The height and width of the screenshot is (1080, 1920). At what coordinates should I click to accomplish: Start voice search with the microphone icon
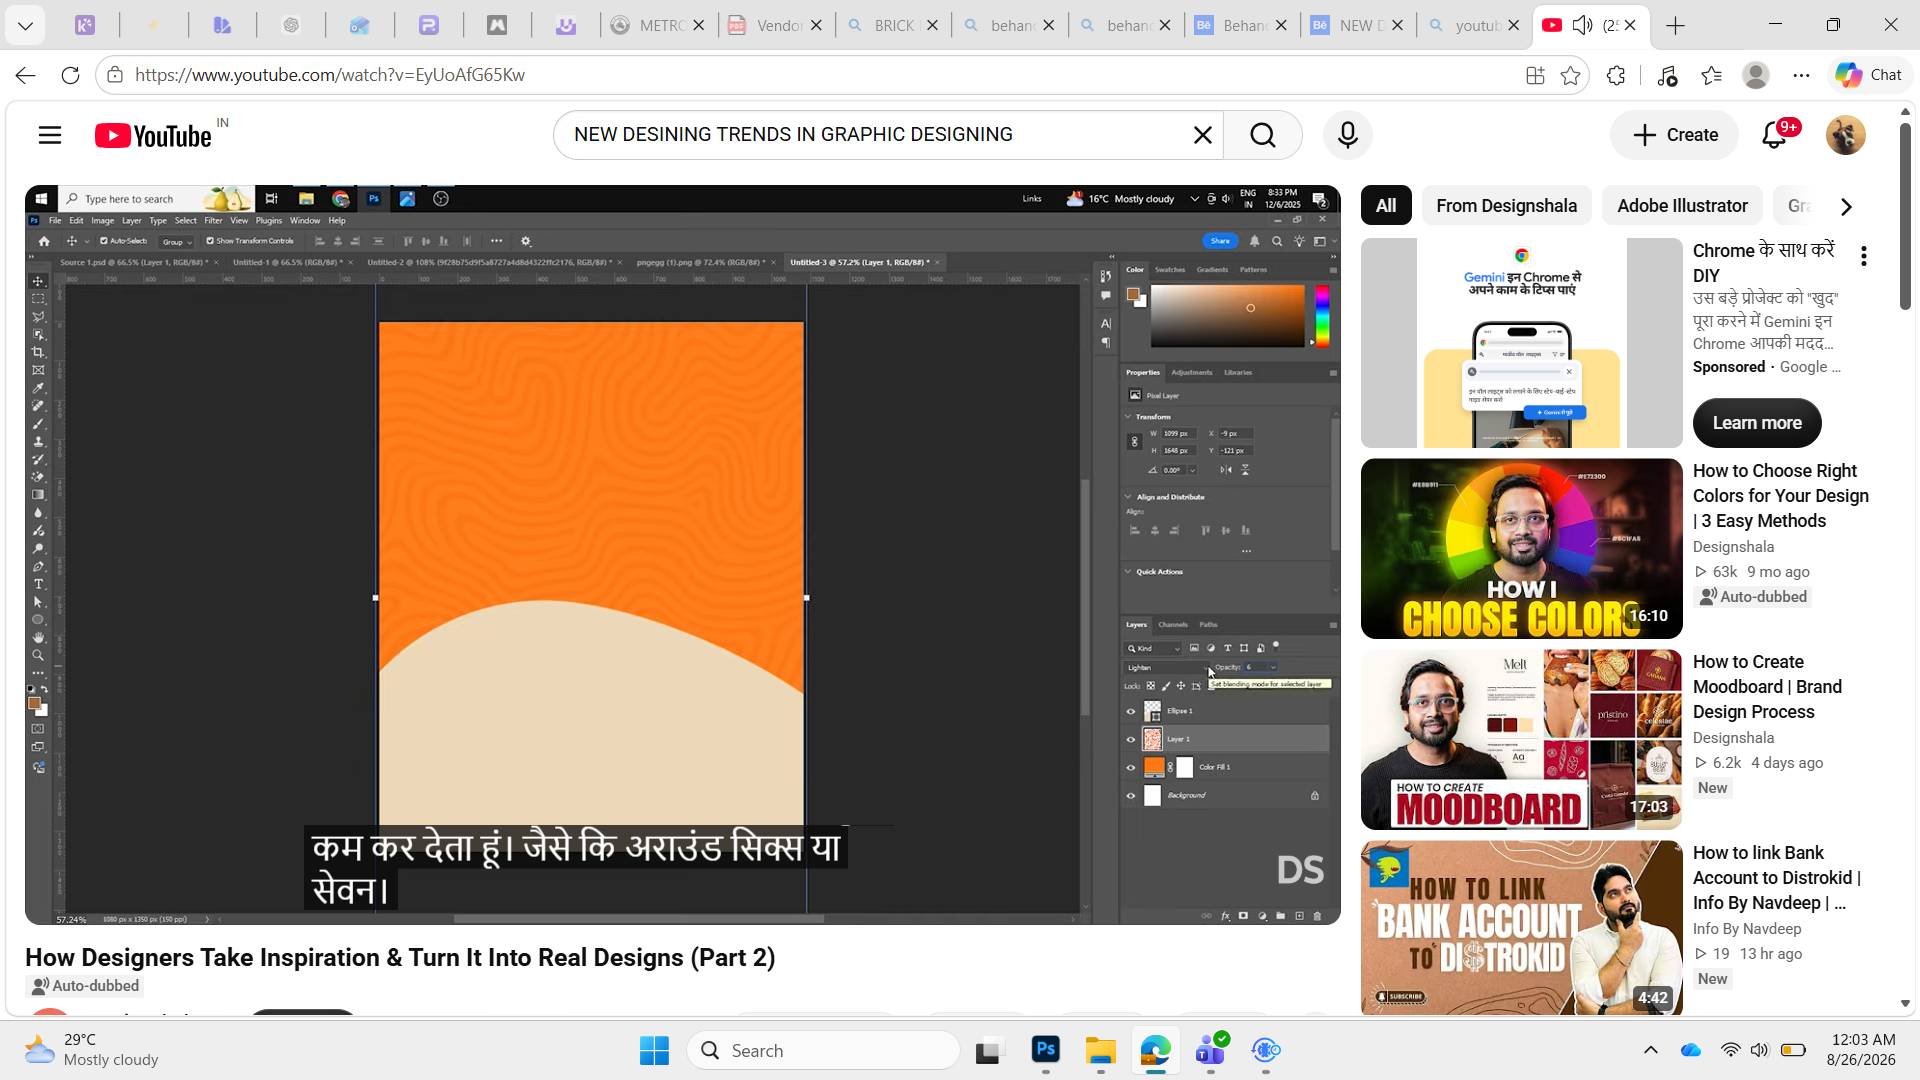(1347, 135)
